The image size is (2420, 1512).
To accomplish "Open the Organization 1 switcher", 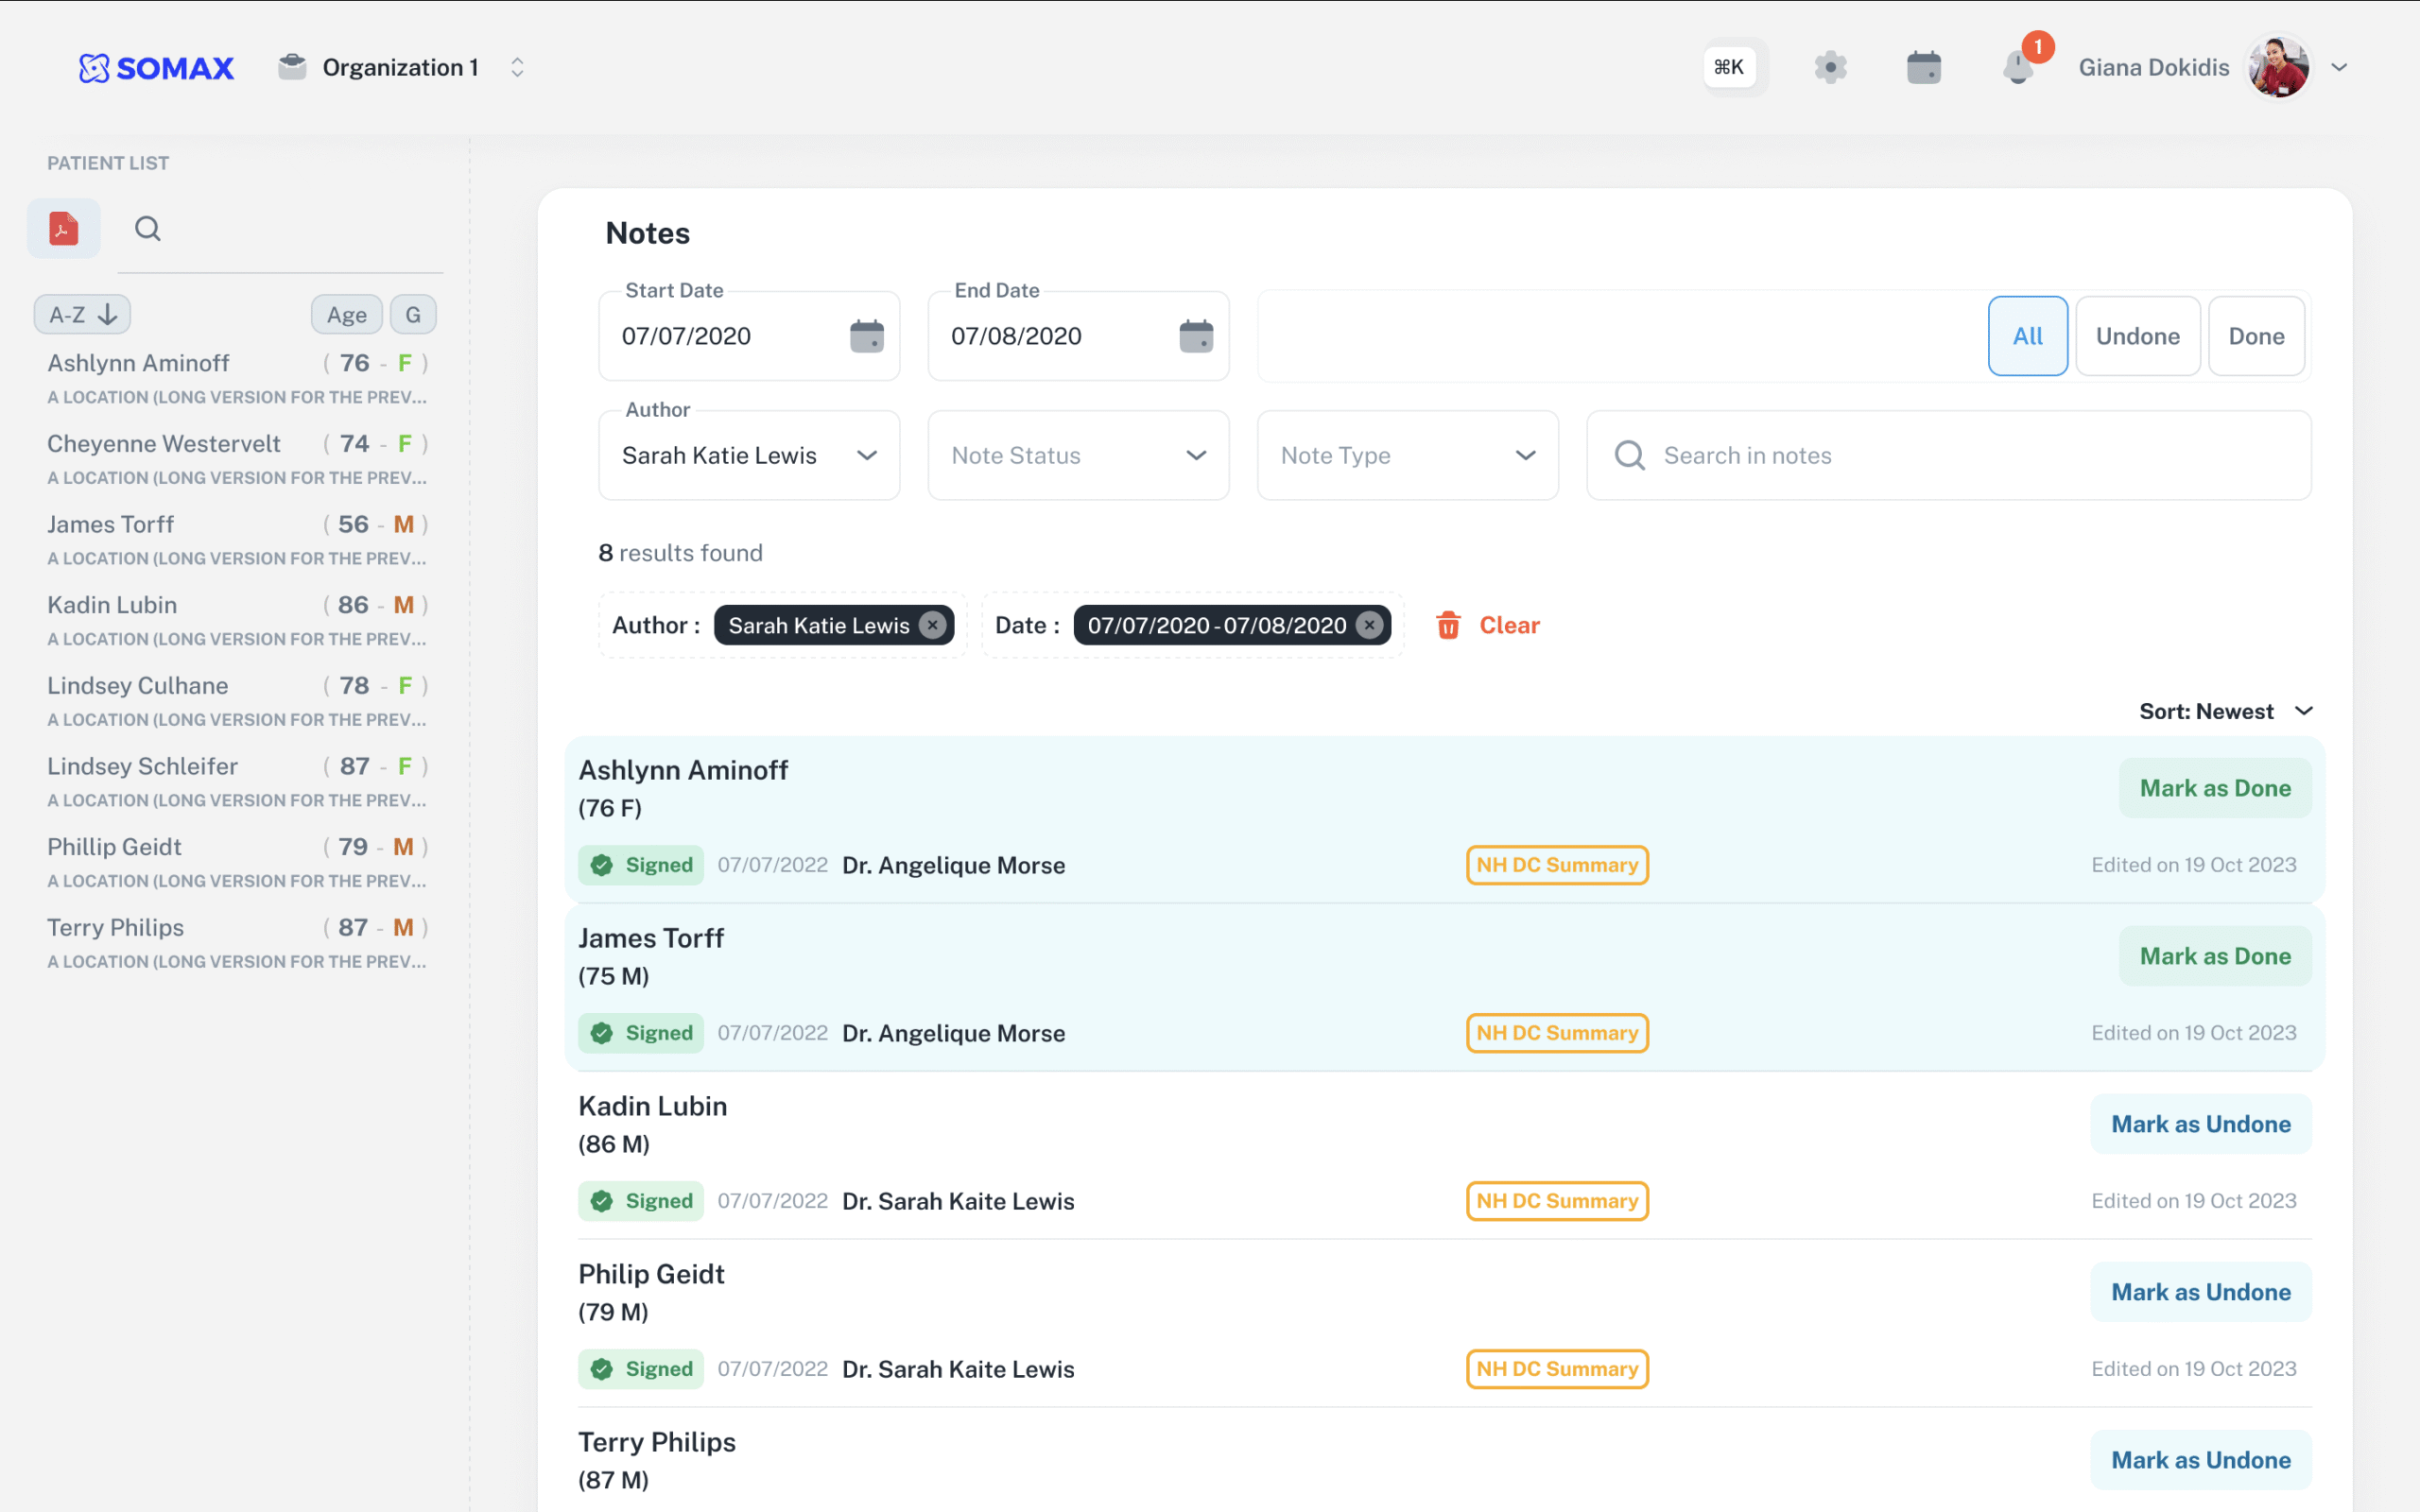I will [400, 67].
